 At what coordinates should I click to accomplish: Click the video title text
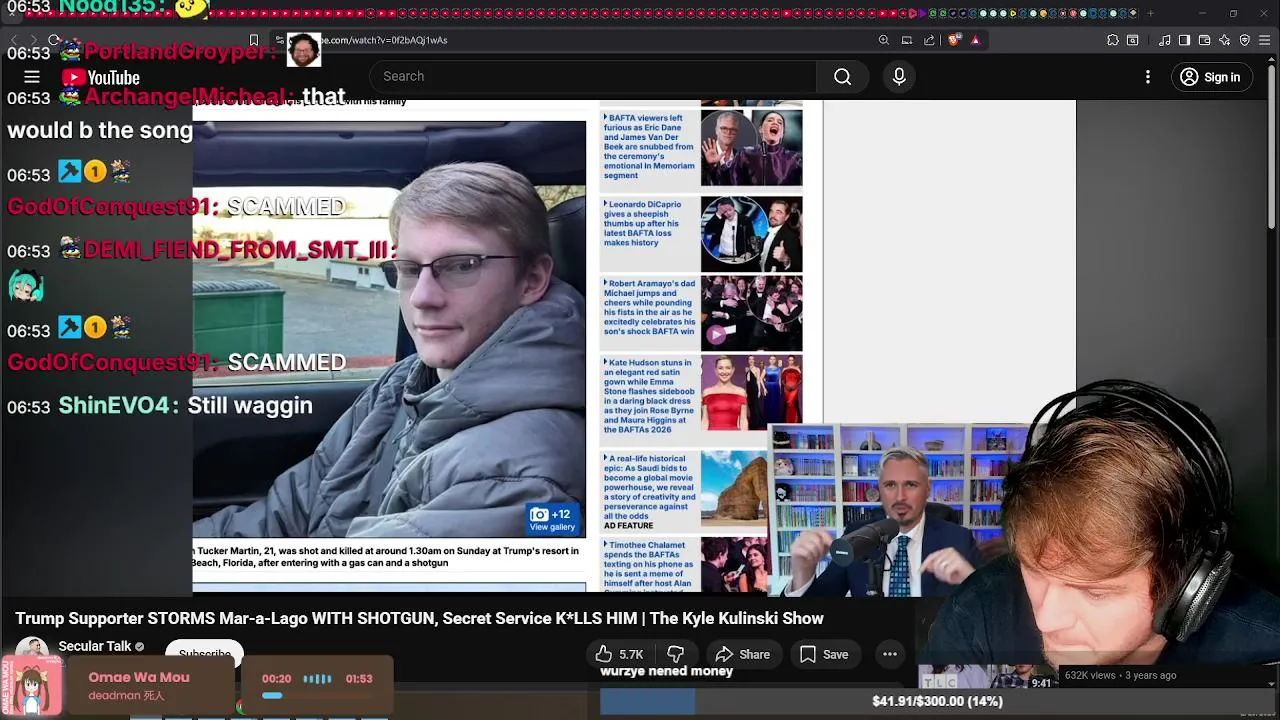419,619
